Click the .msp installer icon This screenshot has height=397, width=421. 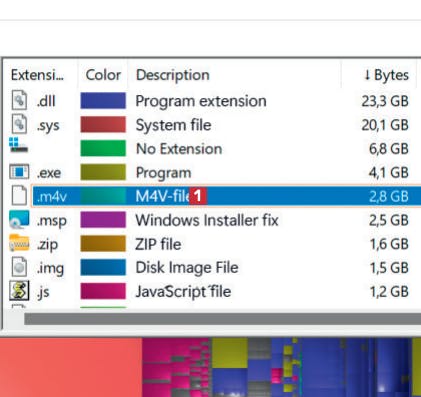(x=19, y=219)
